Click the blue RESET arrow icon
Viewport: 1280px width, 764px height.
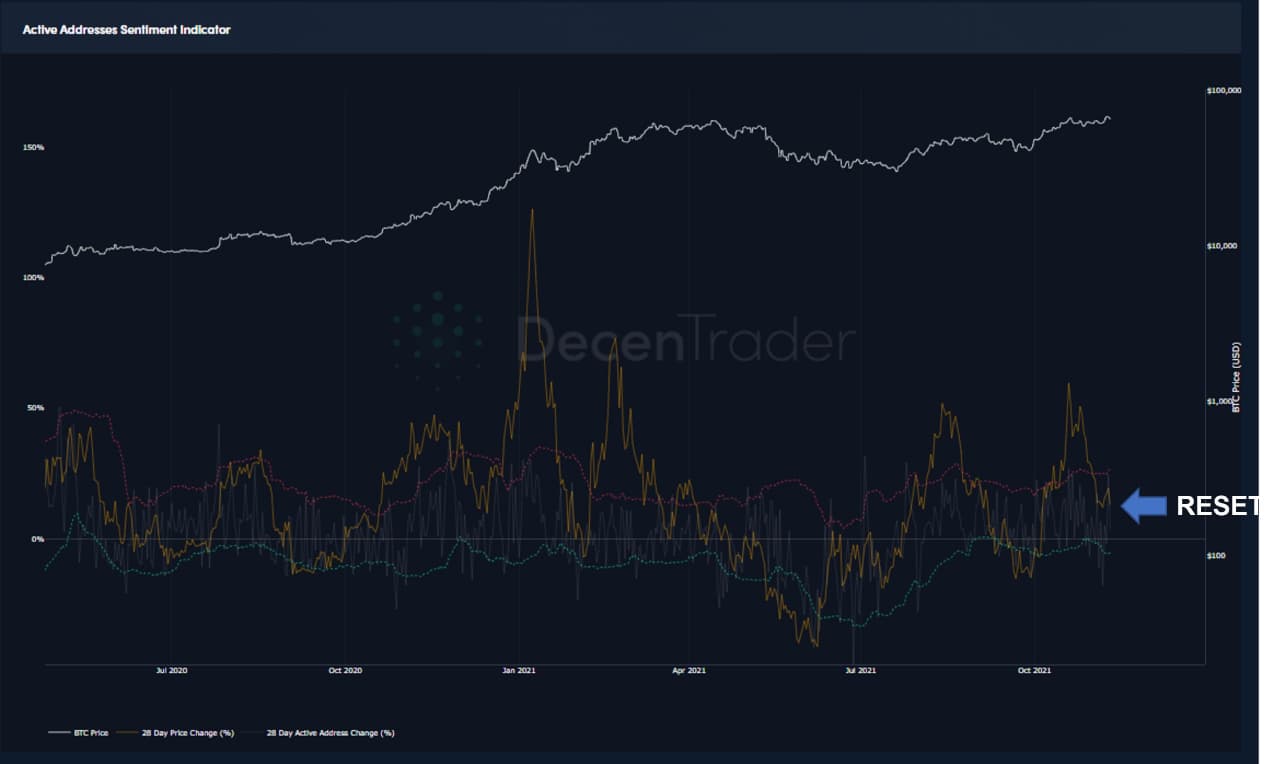1143,506
